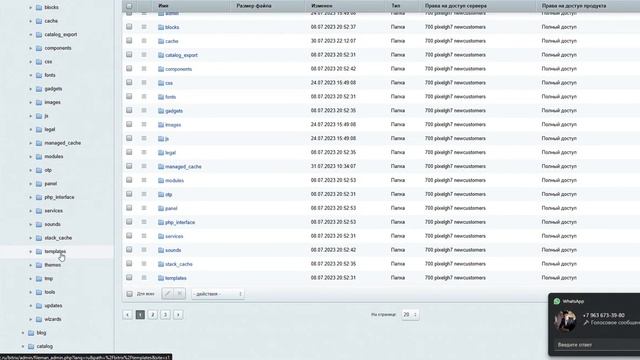Screen dimensions: 640x360
Task: Expand the components node in sidebar tree
Action: pyautogui.click(x=30, y=48)
